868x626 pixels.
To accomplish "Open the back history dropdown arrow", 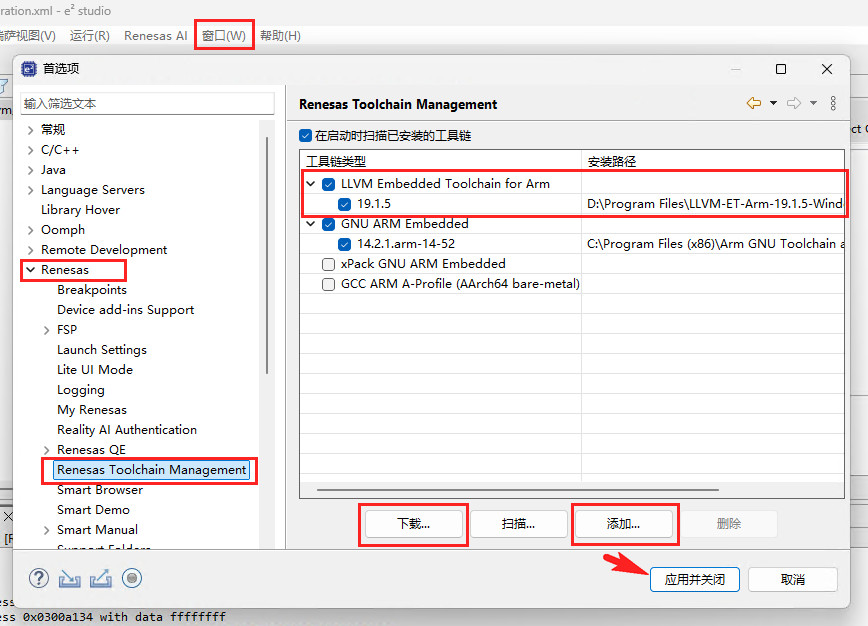I will click(x=773, y=103).
